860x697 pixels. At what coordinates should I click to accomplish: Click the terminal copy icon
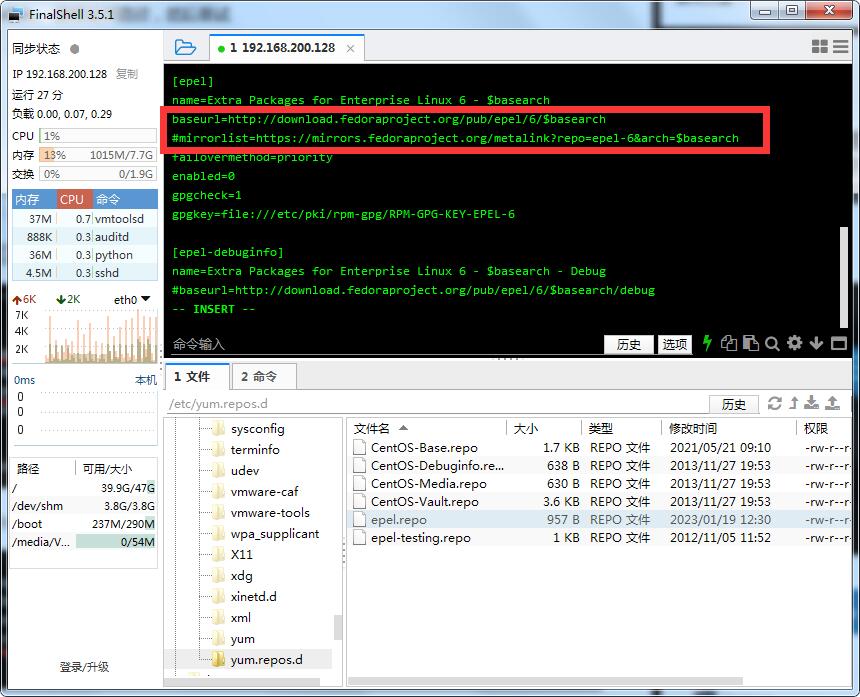pos(729,343)
